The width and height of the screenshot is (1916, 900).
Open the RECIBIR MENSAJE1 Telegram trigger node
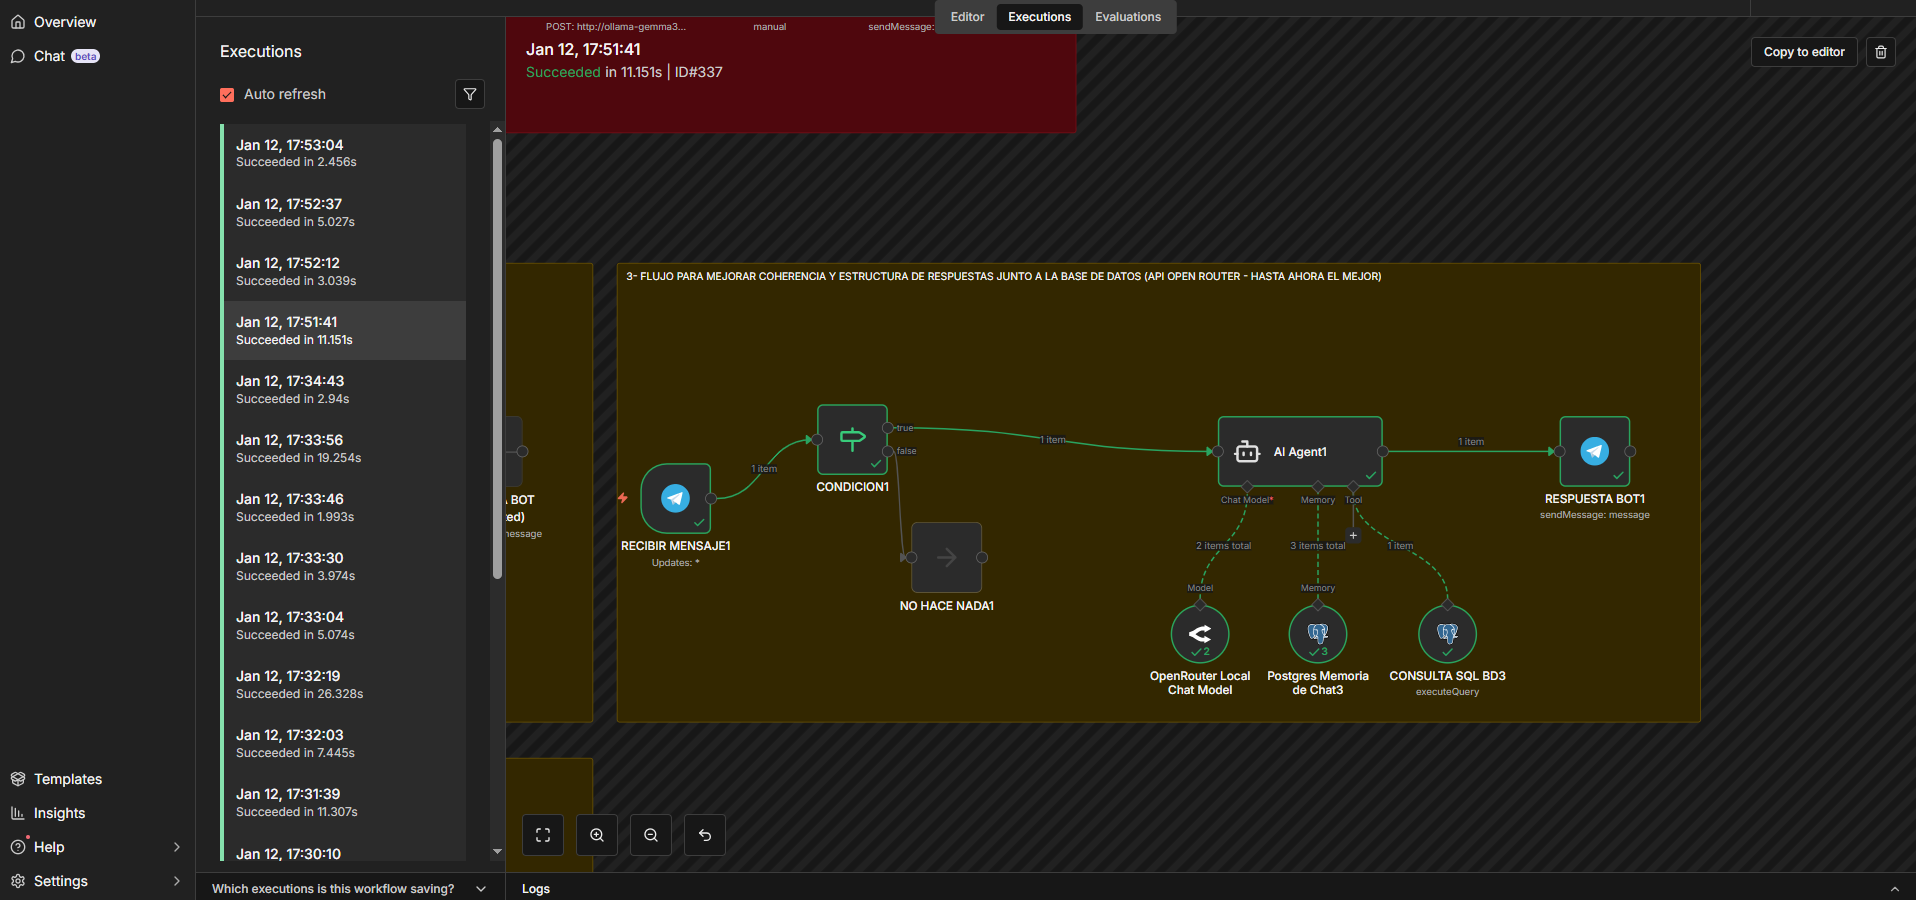tap(676, 498)
